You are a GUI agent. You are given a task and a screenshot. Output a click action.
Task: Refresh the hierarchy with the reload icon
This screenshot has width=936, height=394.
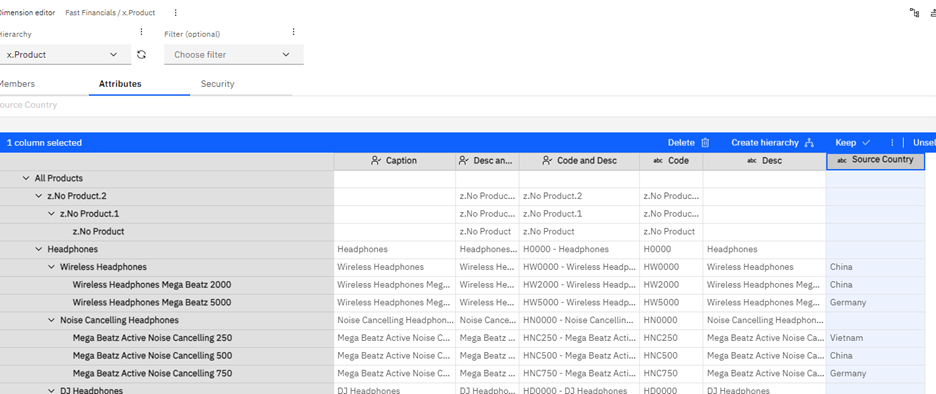pos(141,54)
